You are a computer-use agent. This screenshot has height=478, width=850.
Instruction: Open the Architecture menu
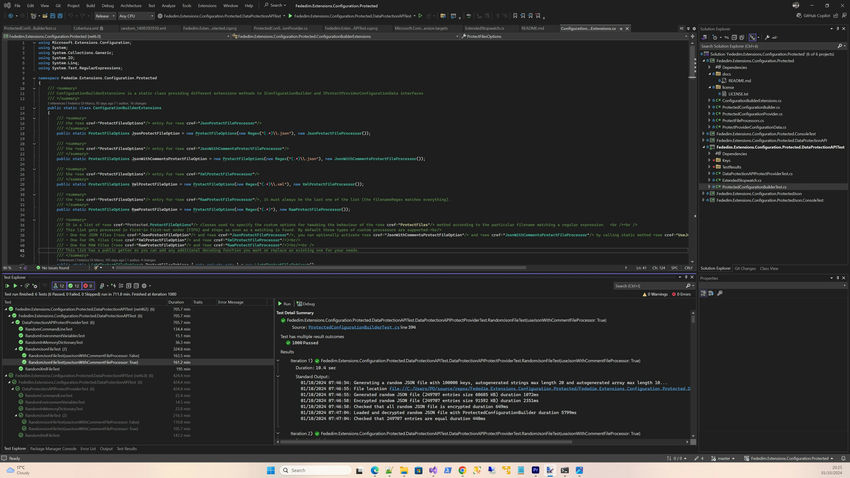[130, 5]
